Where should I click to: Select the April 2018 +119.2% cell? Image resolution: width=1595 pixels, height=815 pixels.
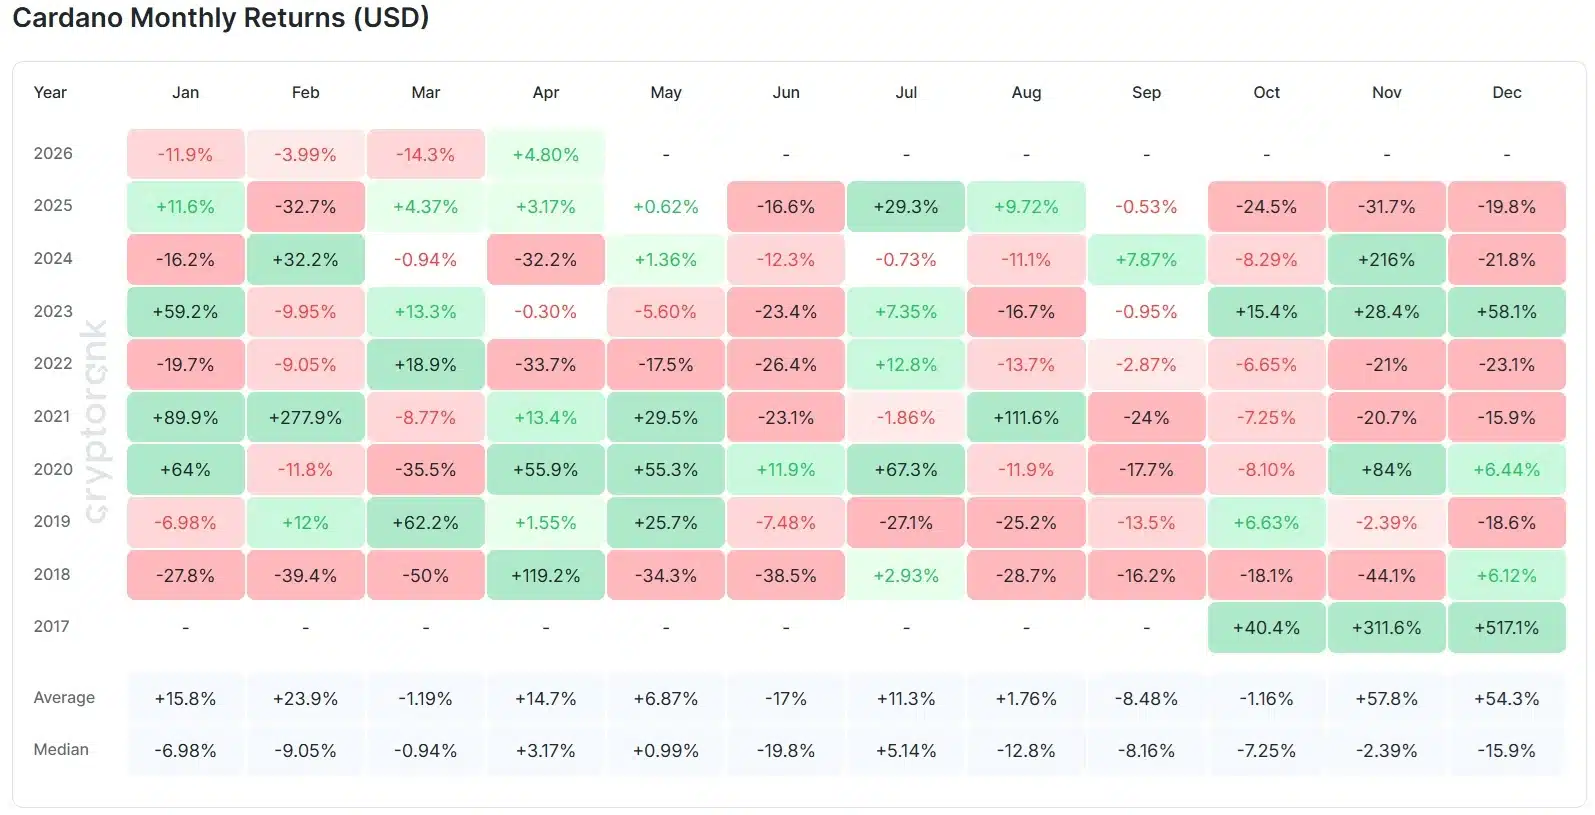545,576
